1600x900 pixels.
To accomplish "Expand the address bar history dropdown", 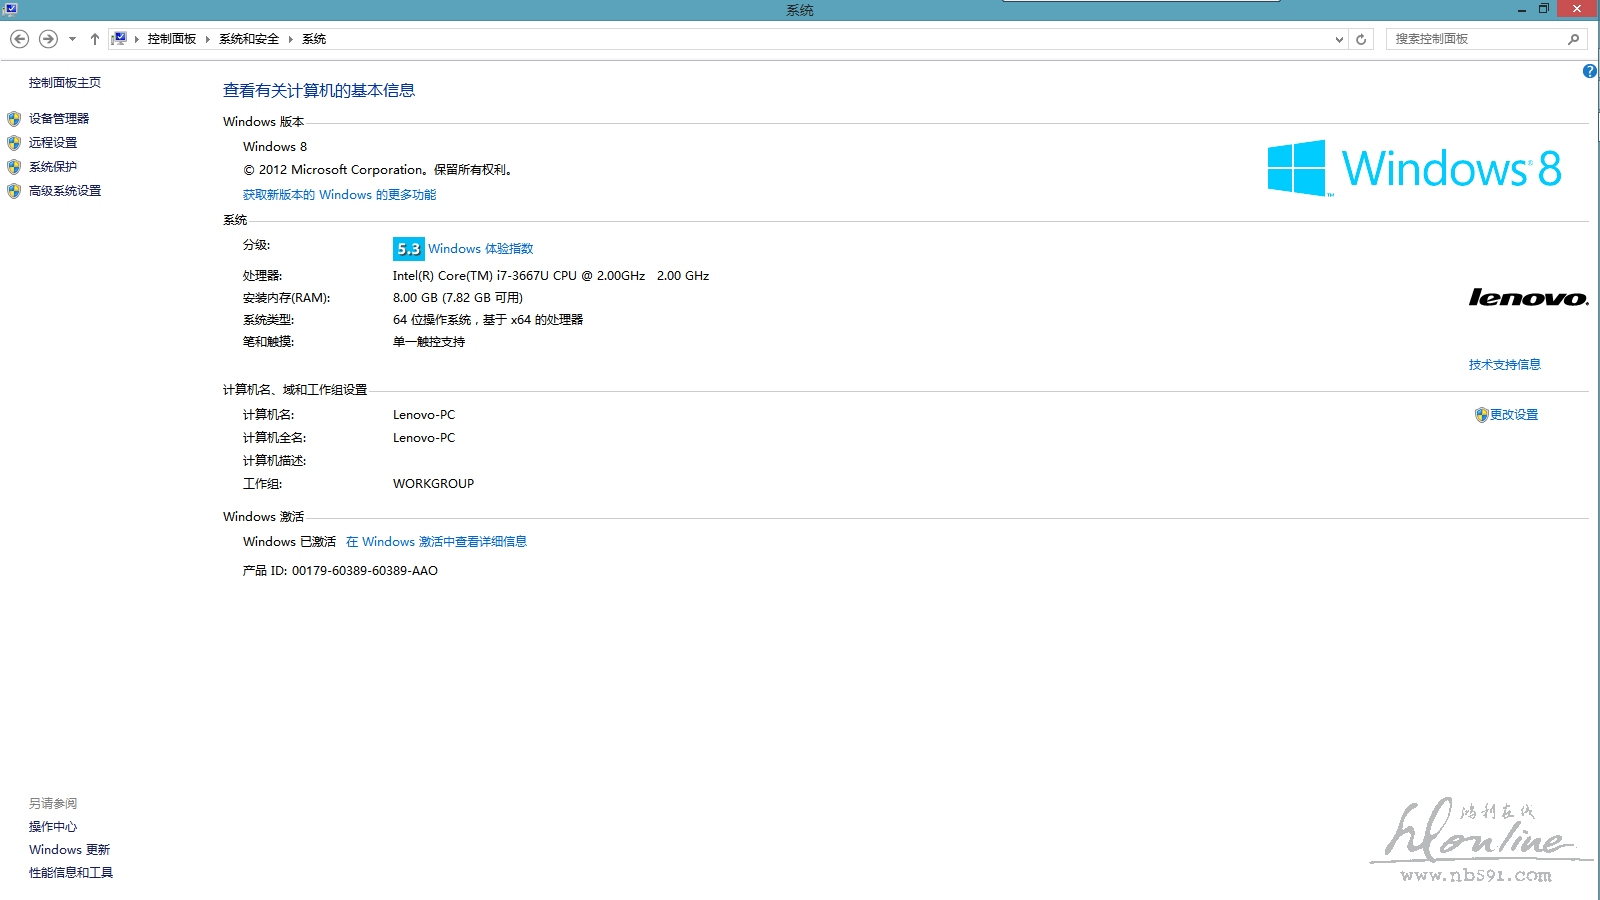I will 1339,39.
